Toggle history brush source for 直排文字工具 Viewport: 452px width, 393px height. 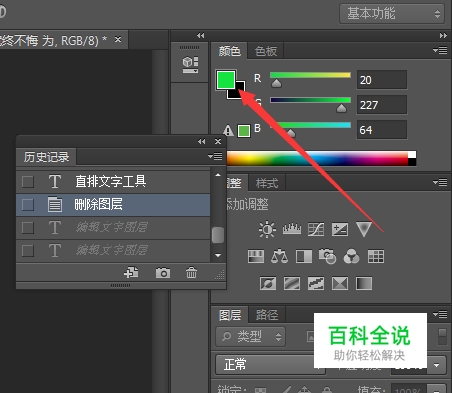pos(28,182)
